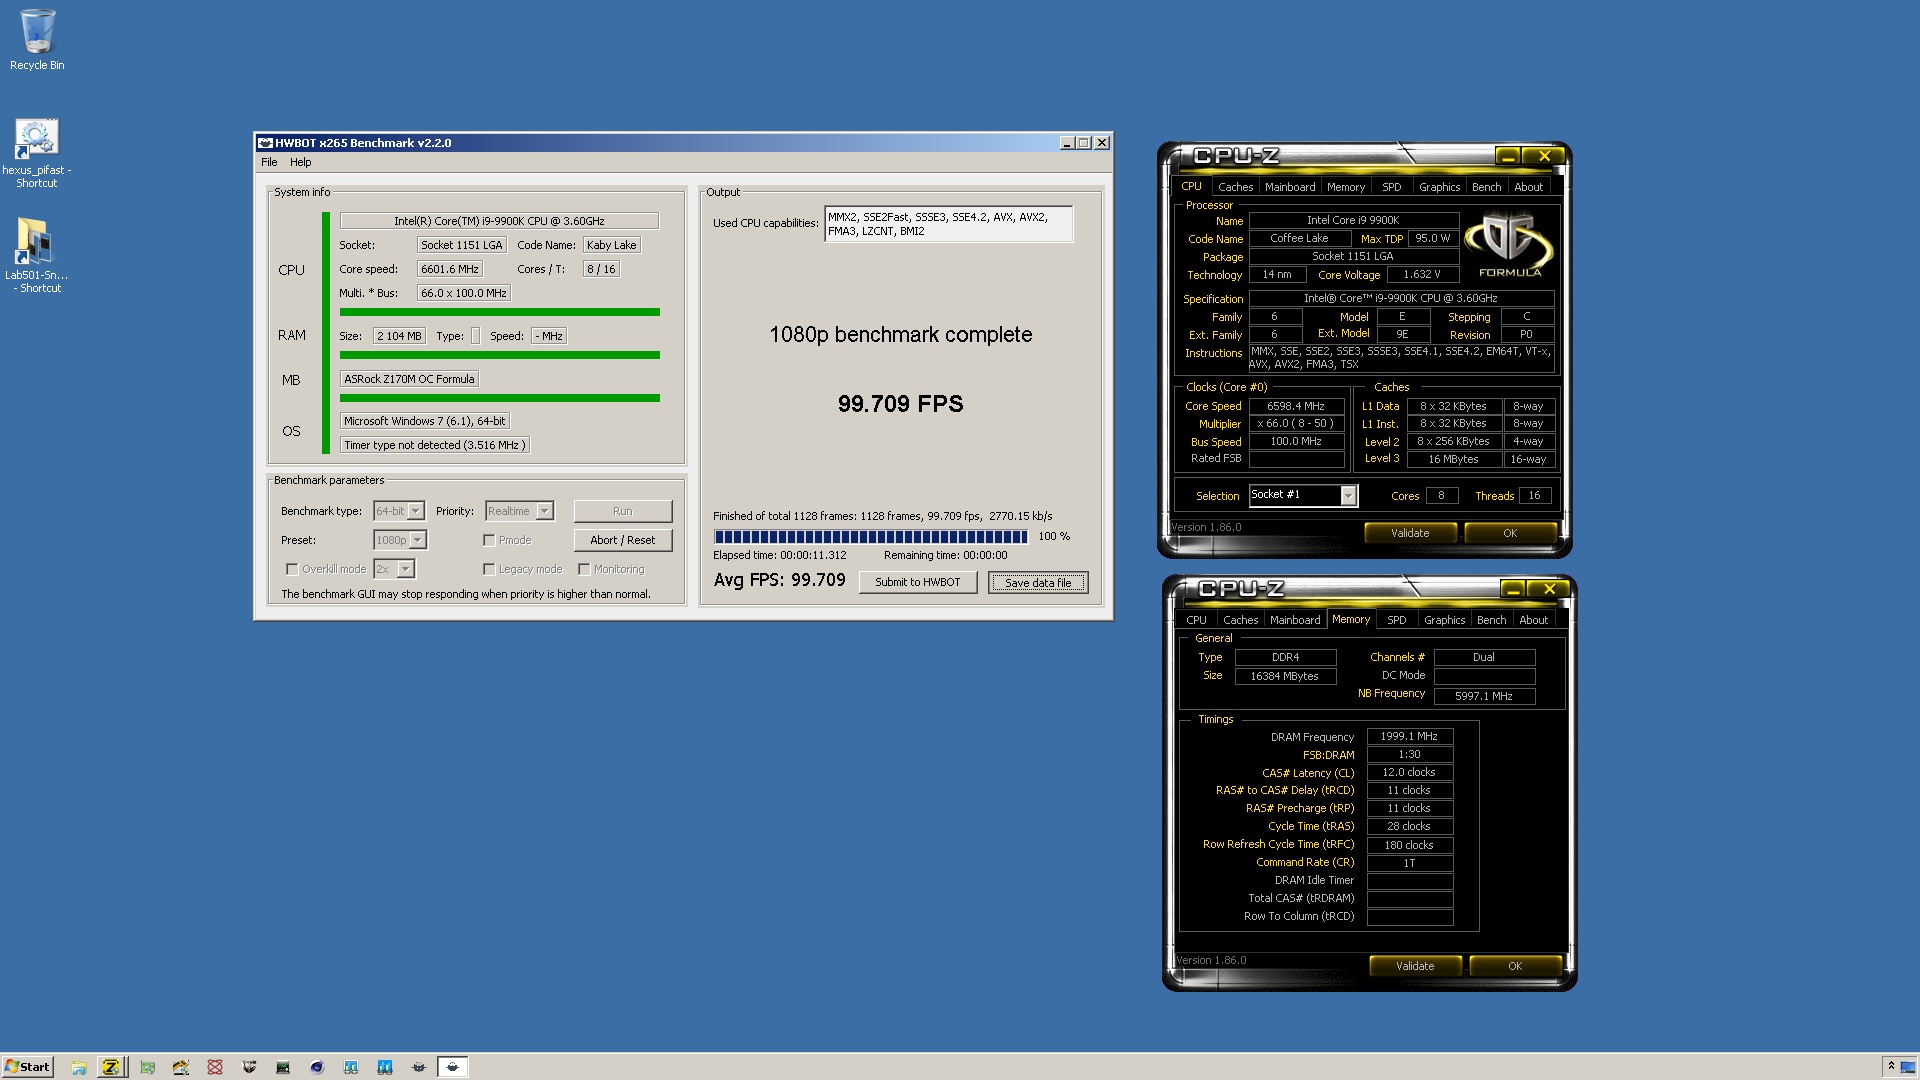
Task: Switch to Graphics tab in bottom CPU-Z
Action: 1444,620
